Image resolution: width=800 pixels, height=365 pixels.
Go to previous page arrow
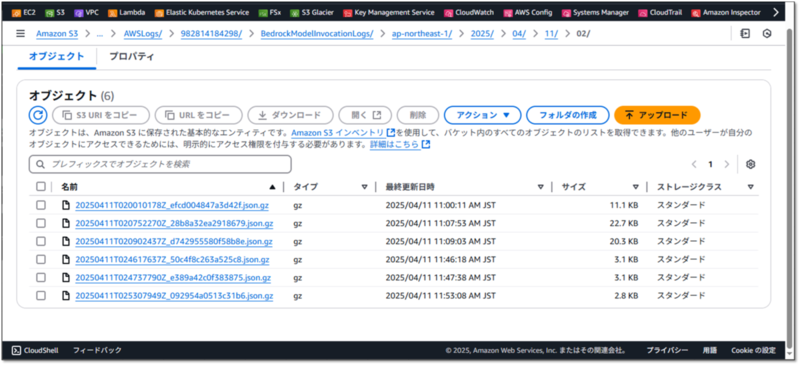(694, 164)
